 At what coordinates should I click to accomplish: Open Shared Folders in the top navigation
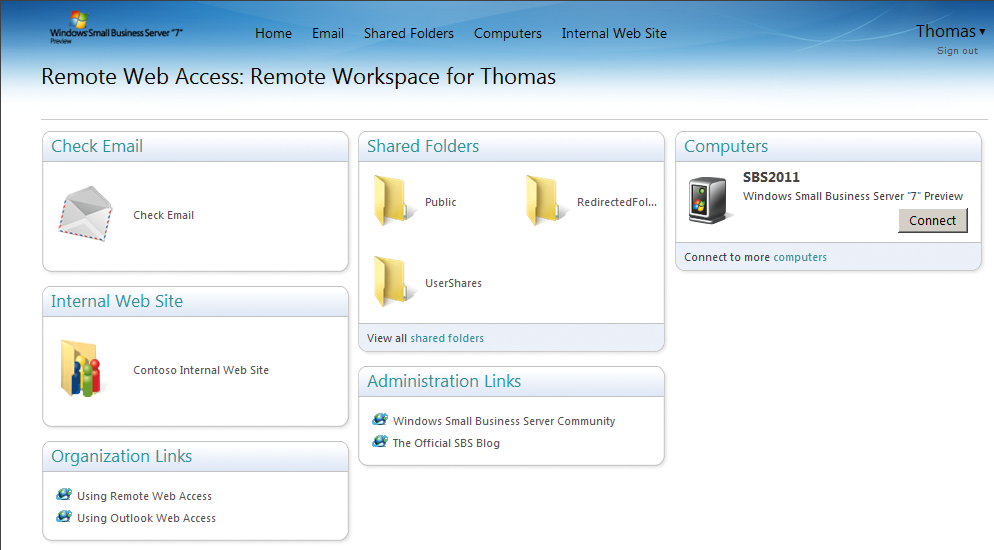[x=409, y=34]
